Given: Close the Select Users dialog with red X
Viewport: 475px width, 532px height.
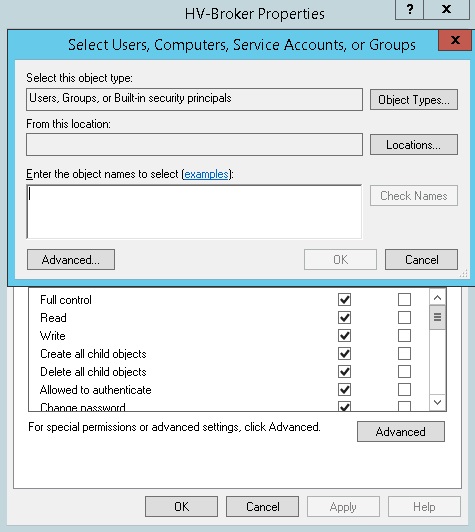Looking at the screenshot, I should click(455, 40).
